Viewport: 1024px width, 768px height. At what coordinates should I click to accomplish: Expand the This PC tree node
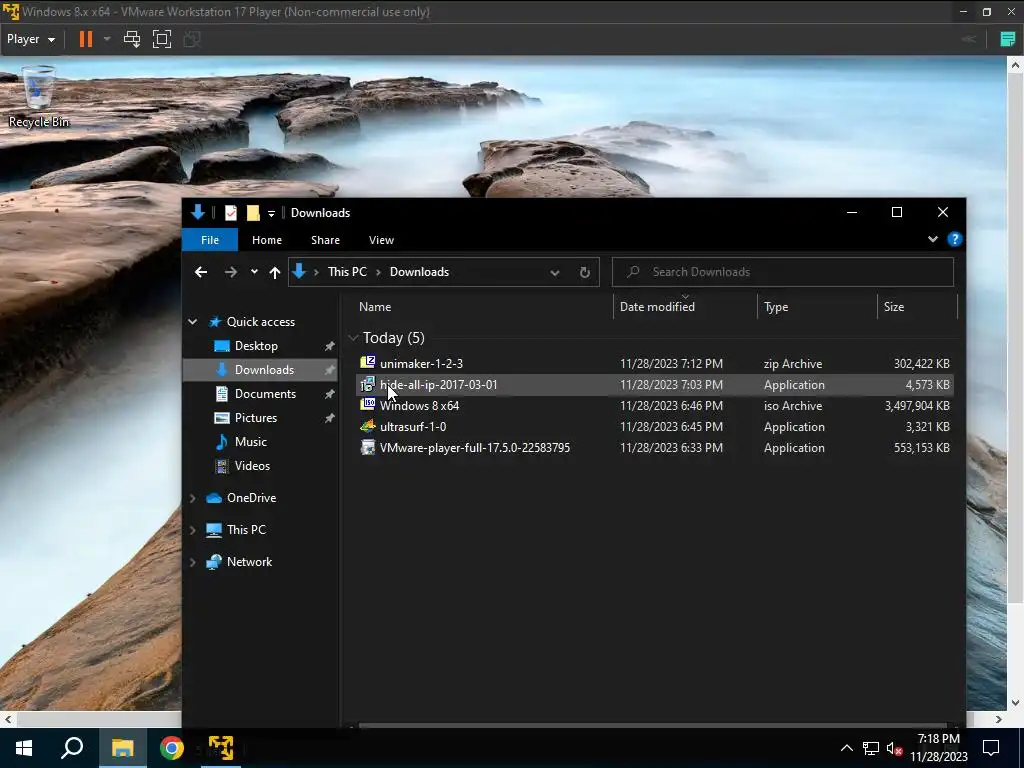193,530
